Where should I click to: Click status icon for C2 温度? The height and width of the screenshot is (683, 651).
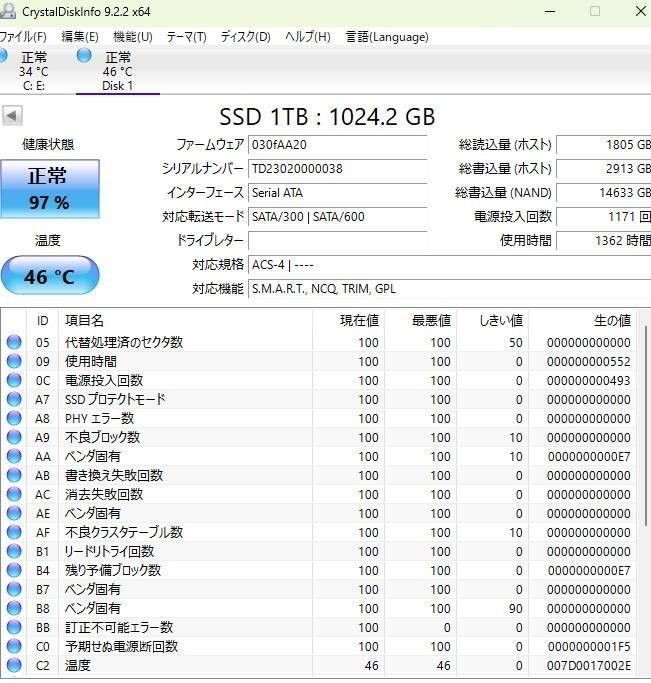[14, 665]
